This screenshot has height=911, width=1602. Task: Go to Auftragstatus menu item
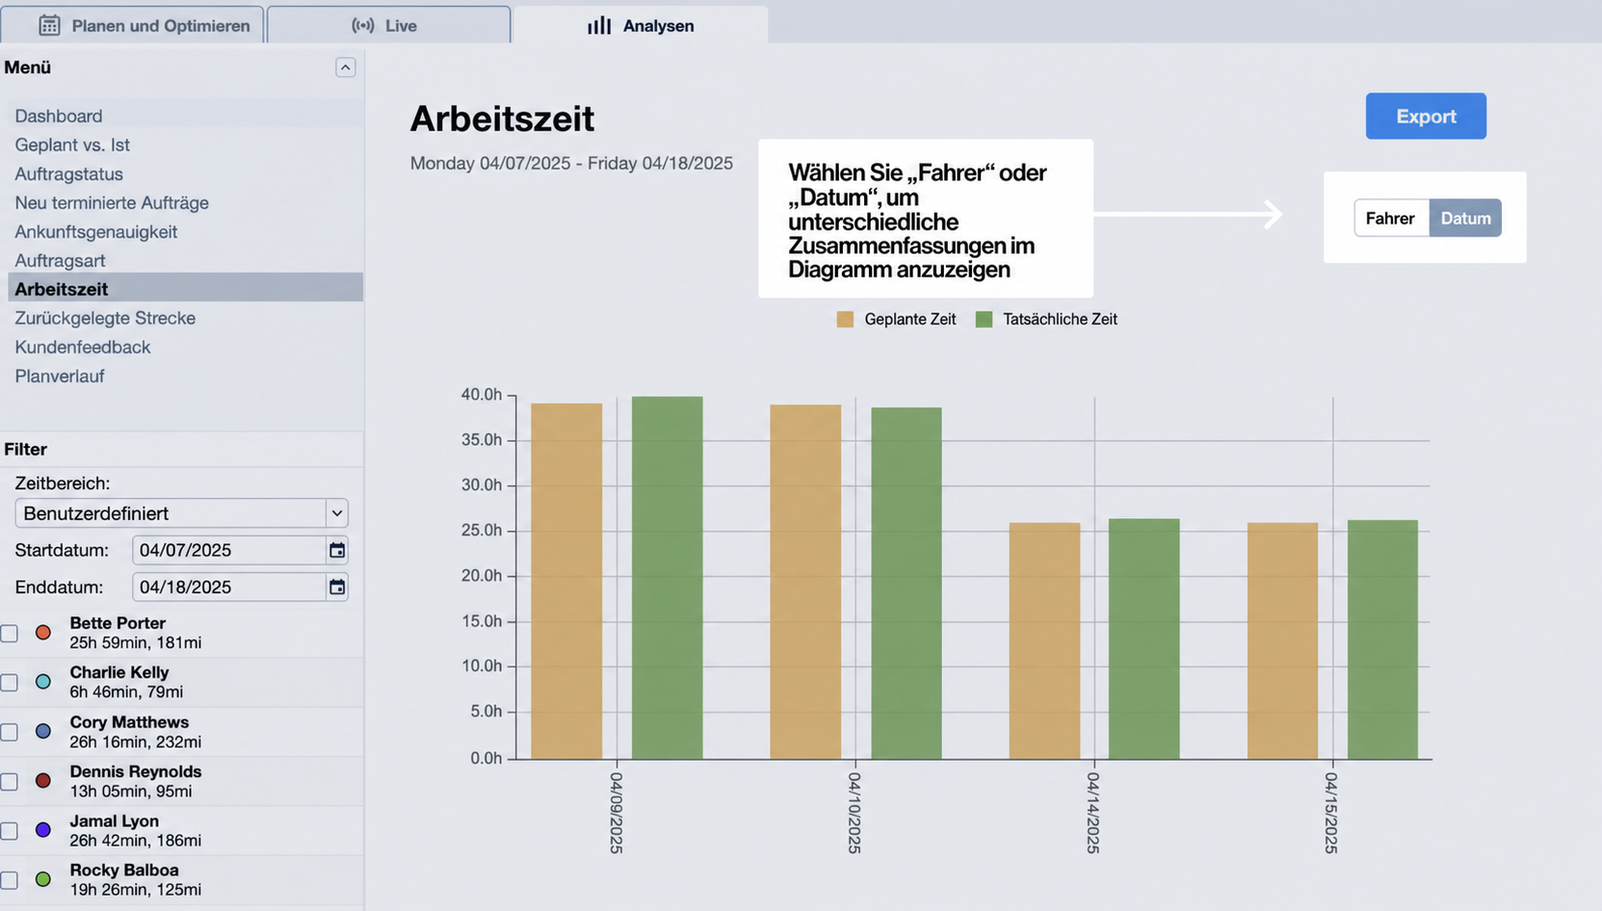tap(69, 174)
